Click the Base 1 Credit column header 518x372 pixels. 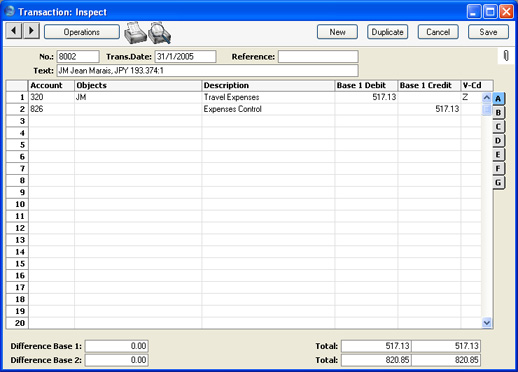coord(429,86)
